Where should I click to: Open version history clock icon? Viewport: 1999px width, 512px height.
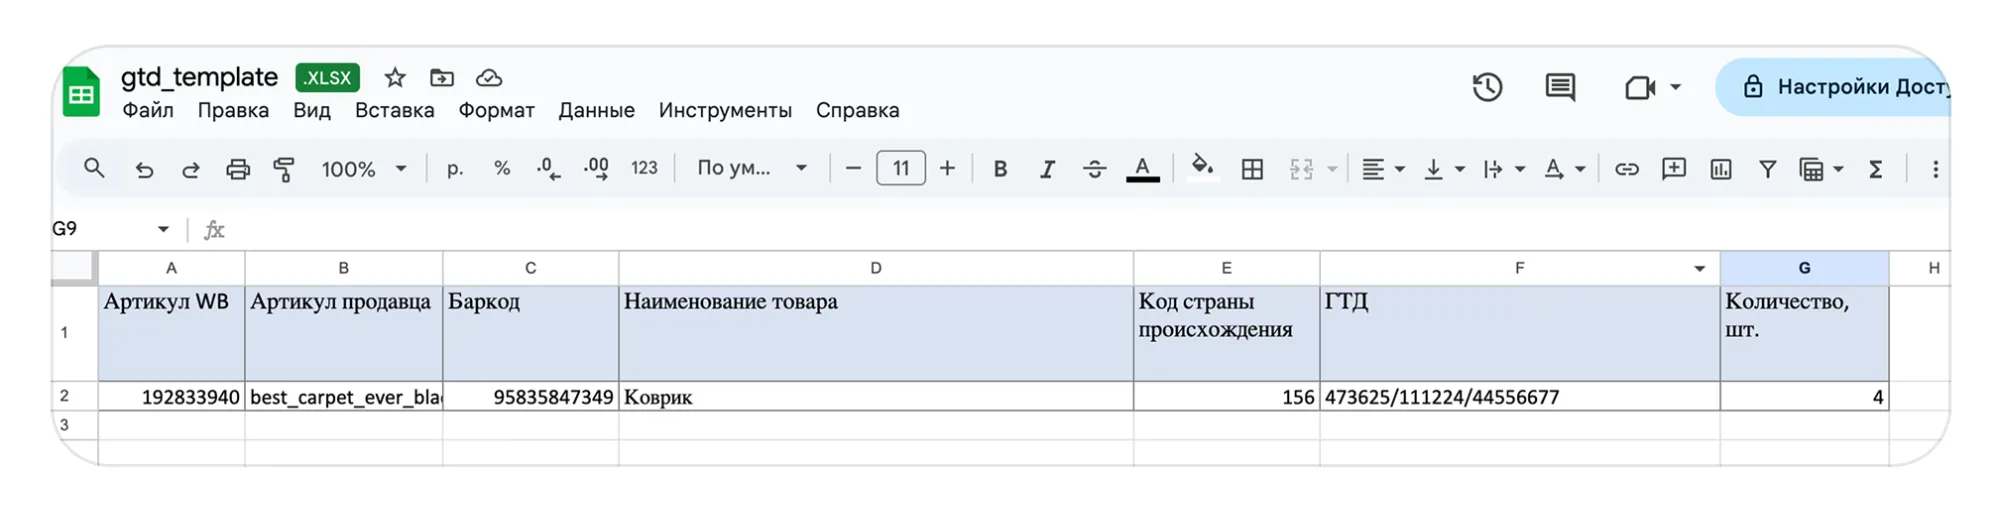coord(1487,87)
